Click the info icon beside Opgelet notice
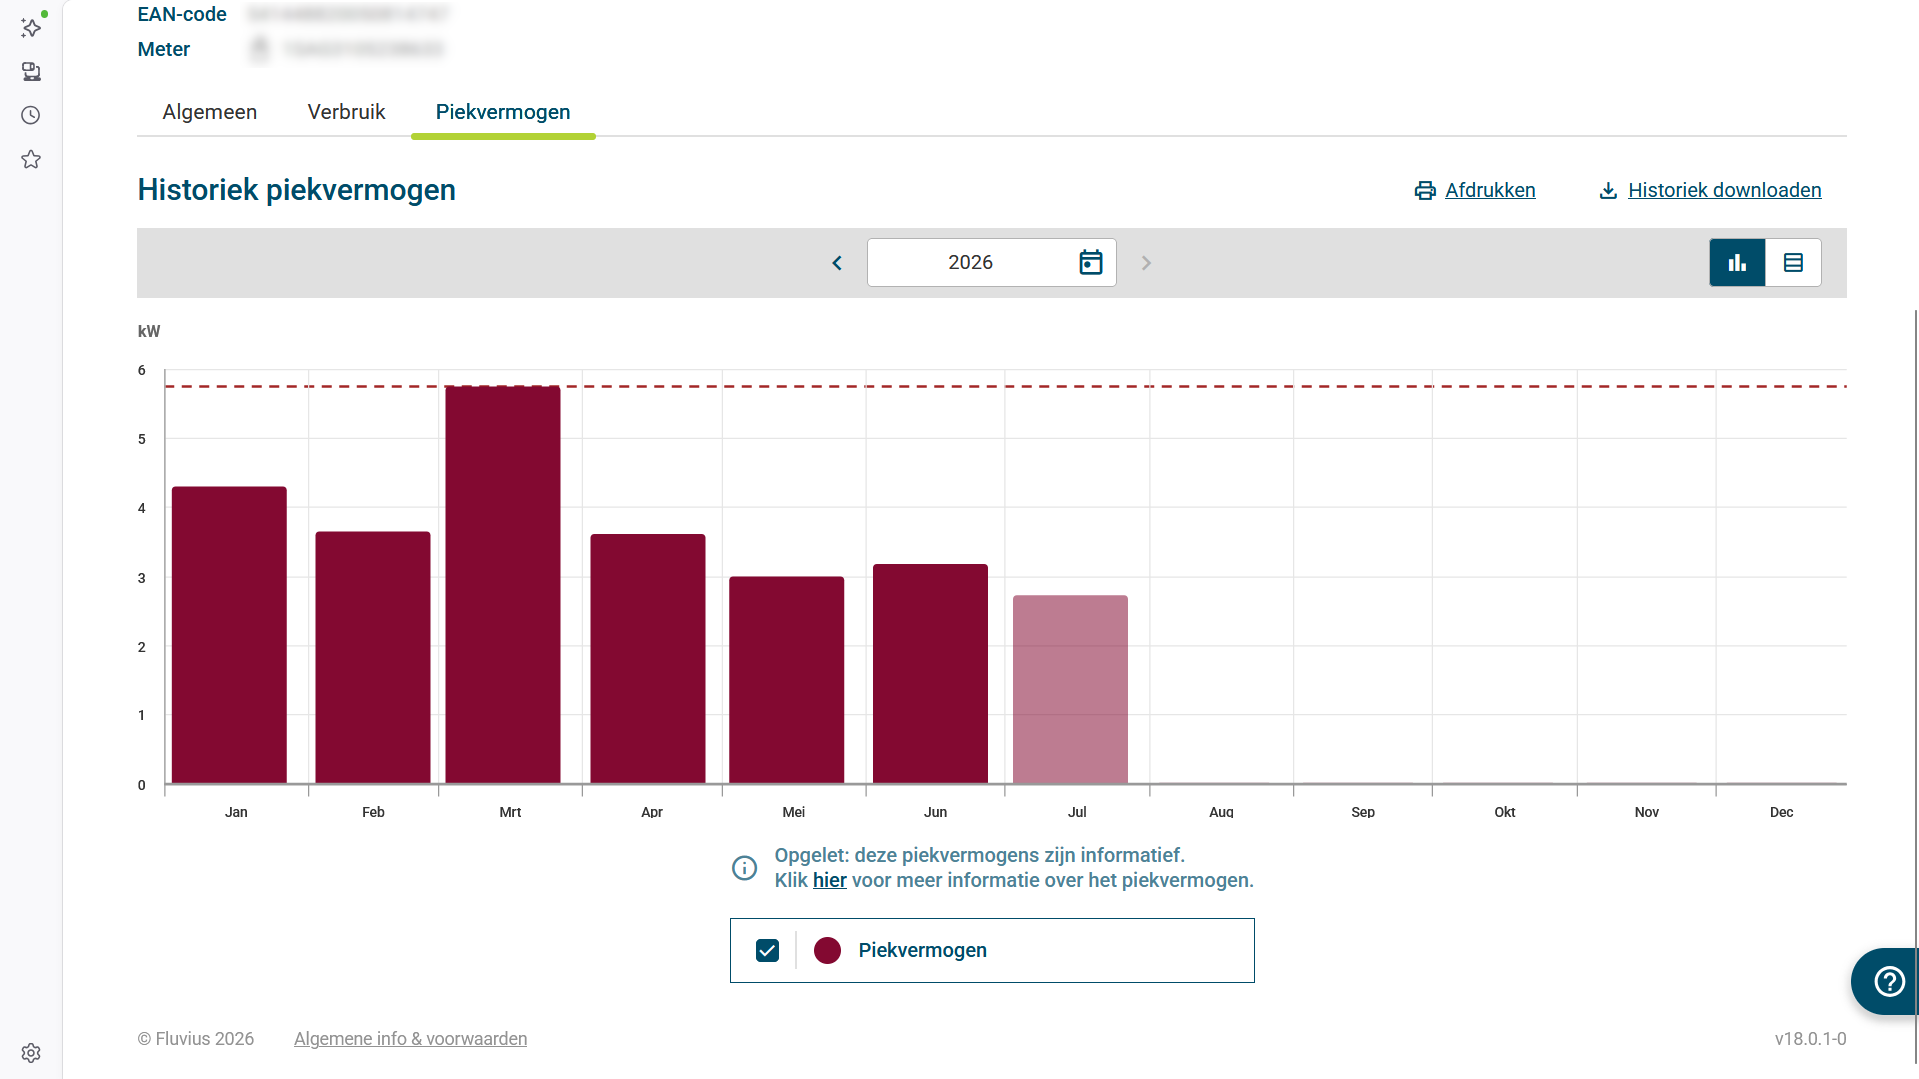 click(745, 868)
